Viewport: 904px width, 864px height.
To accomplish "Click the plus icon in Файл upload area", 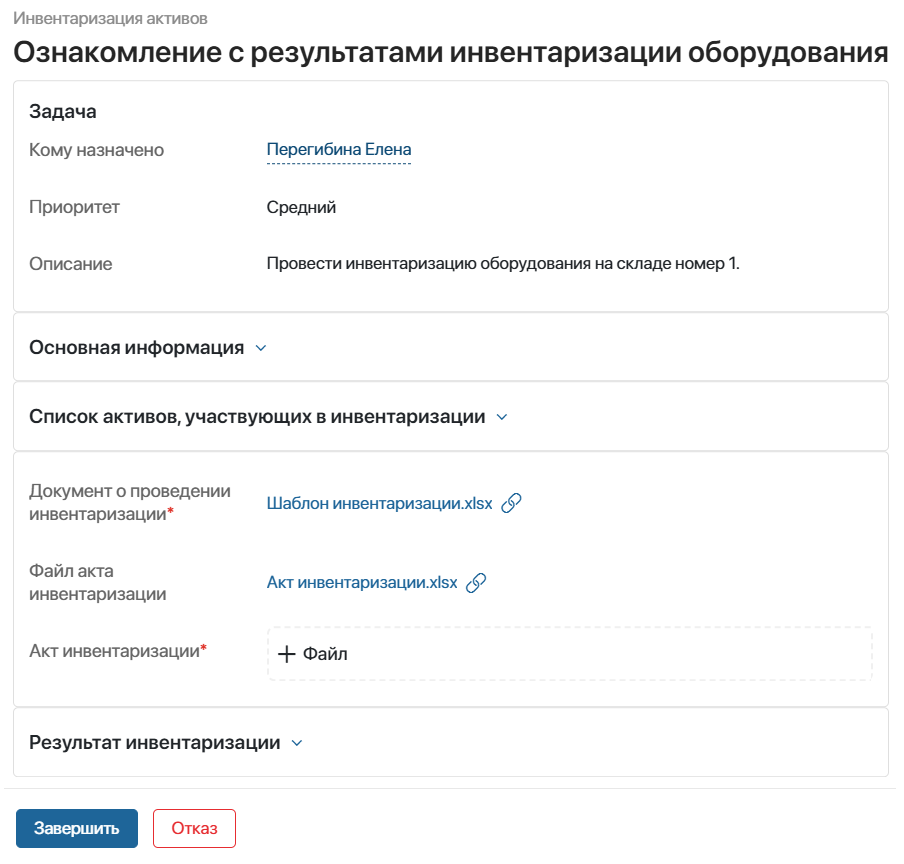I will click(287, 654).
